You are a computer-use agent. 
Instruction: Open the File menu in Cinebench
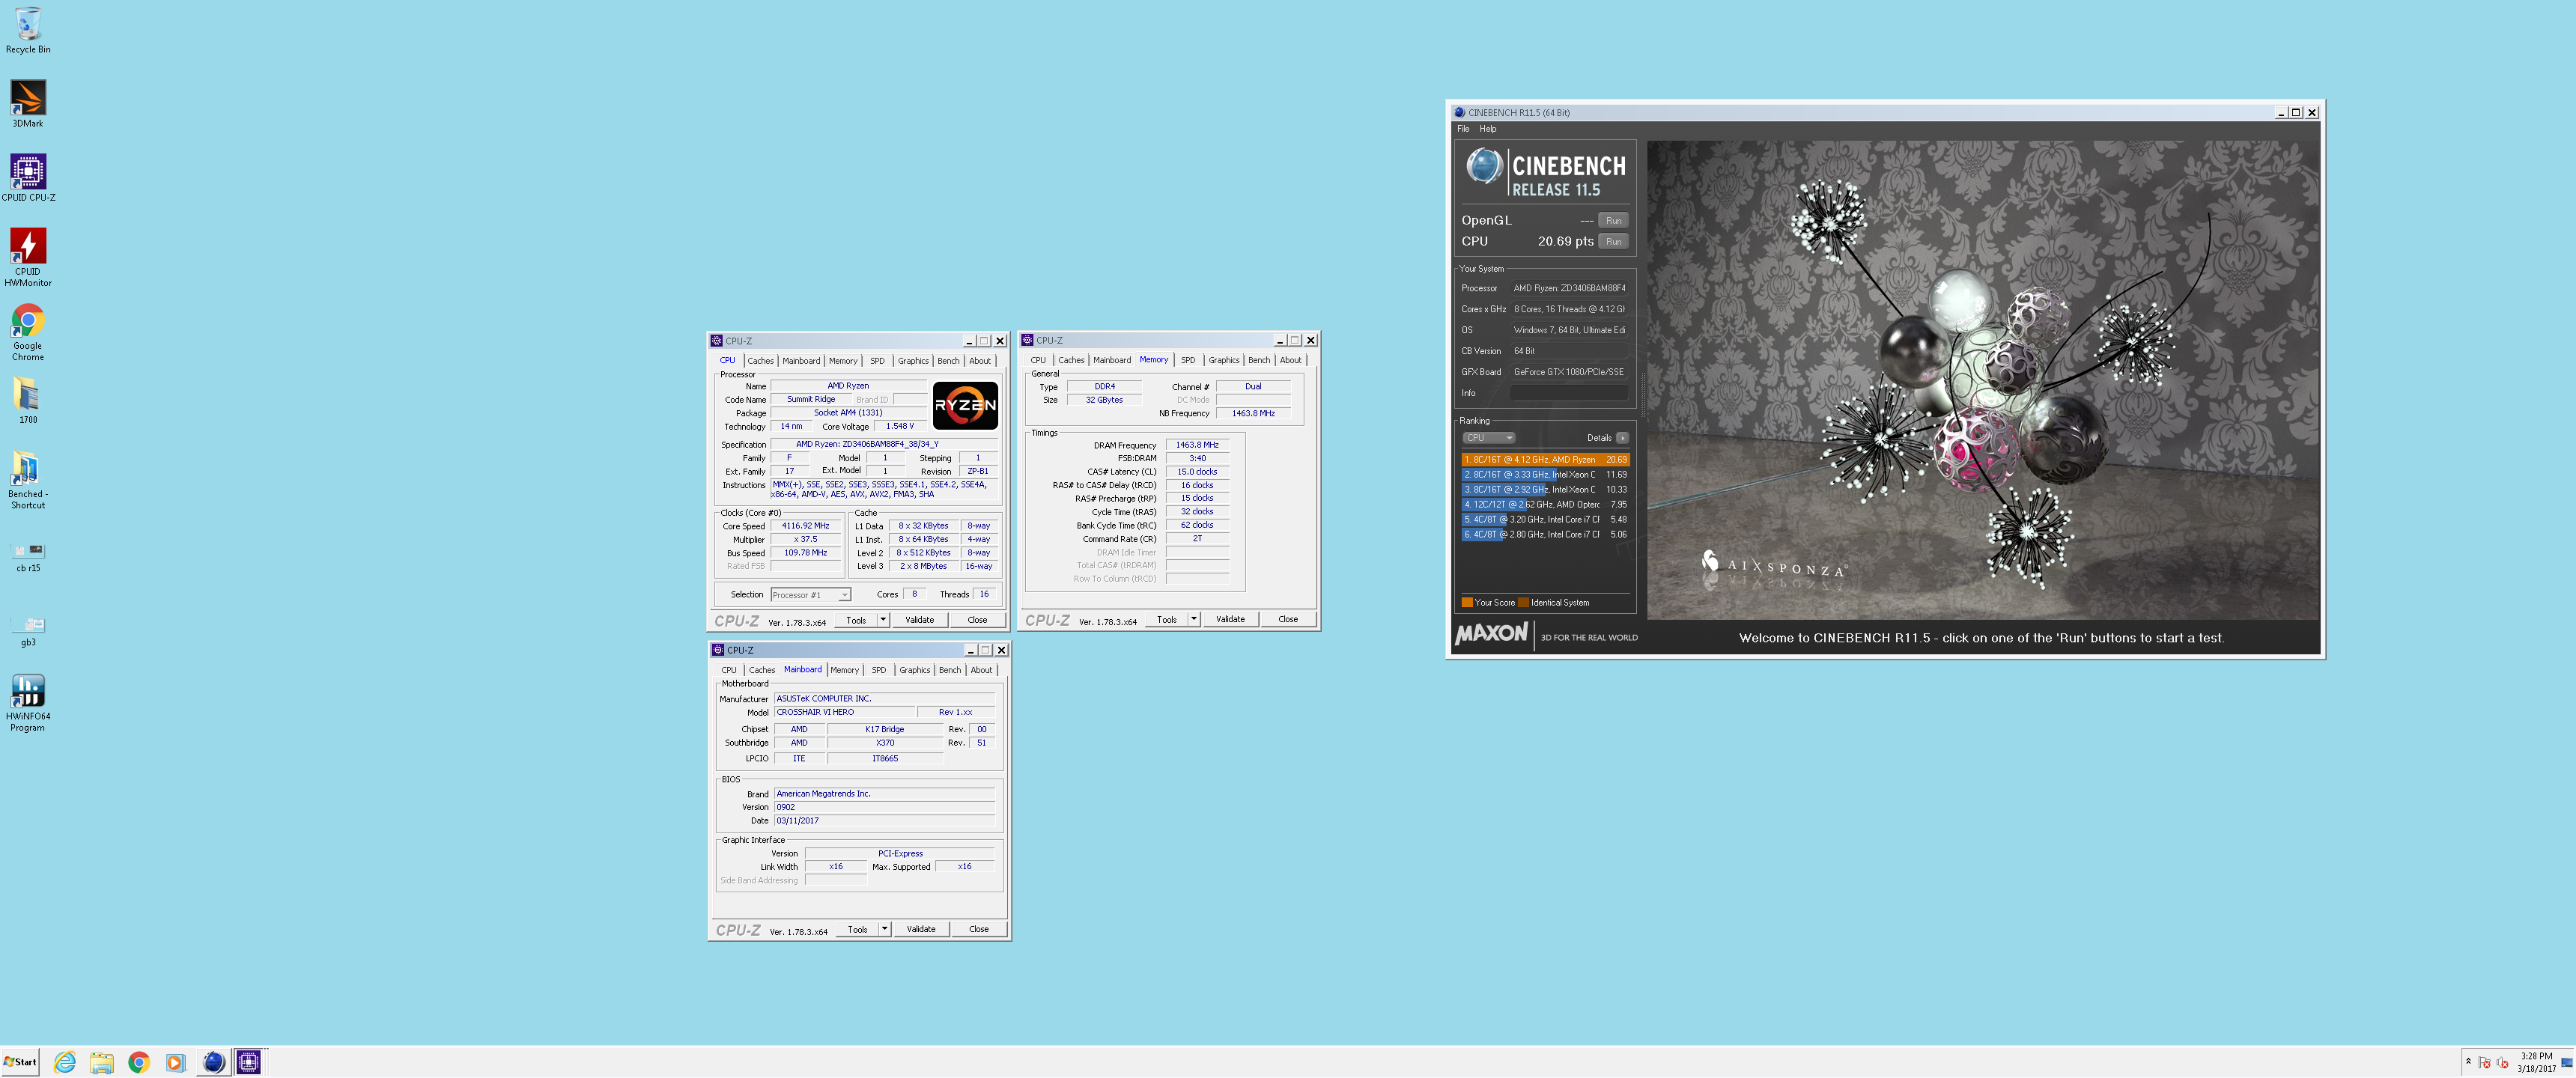[1463, 129]
